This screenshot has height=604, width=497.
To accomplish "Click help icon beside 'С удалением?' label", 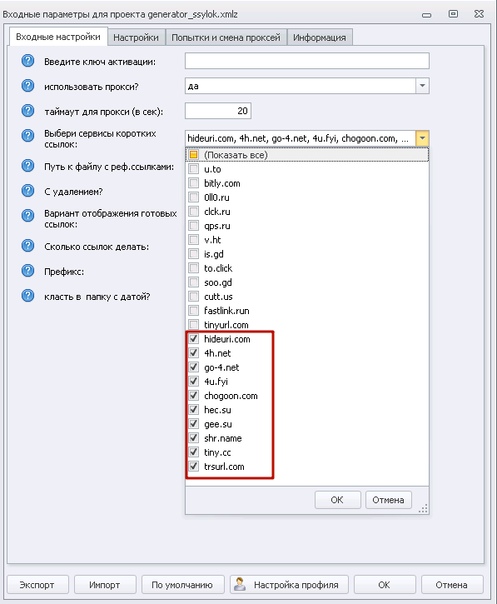I will (x=28, y=191).
